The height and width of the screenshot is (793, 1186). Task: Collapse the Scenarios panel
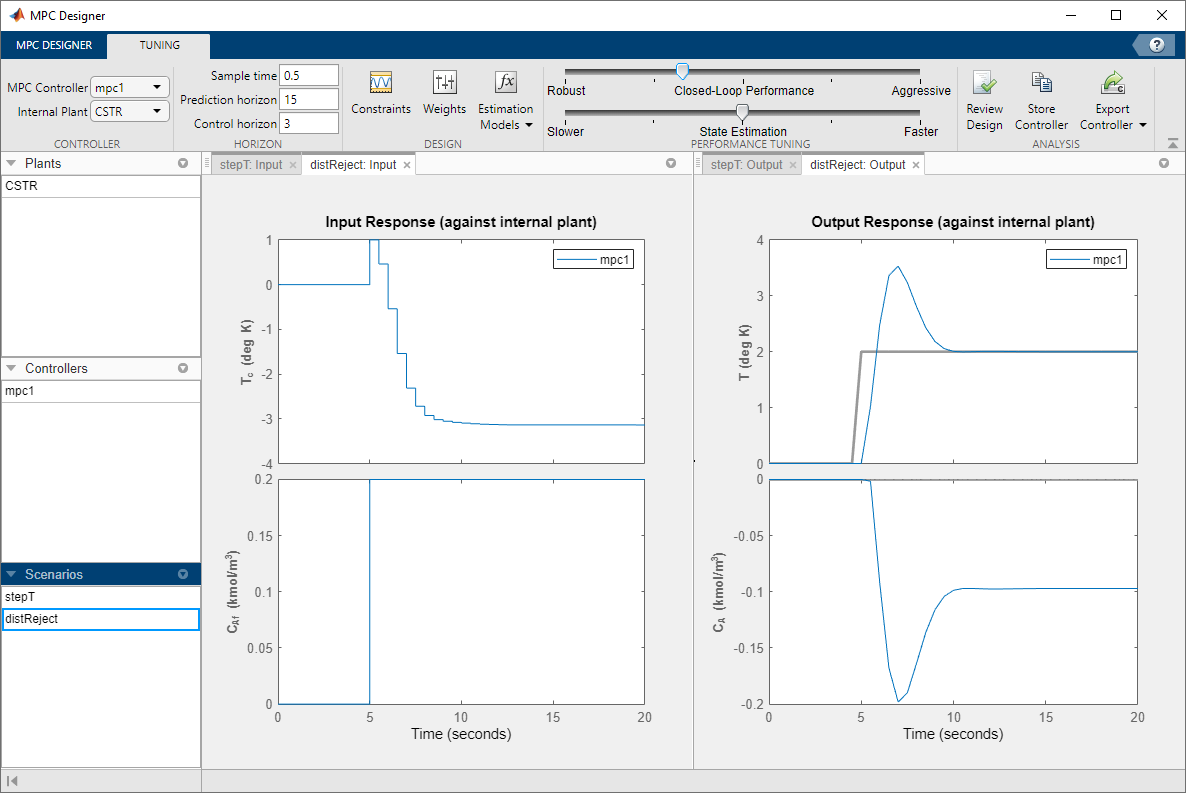tap(12, 574)
